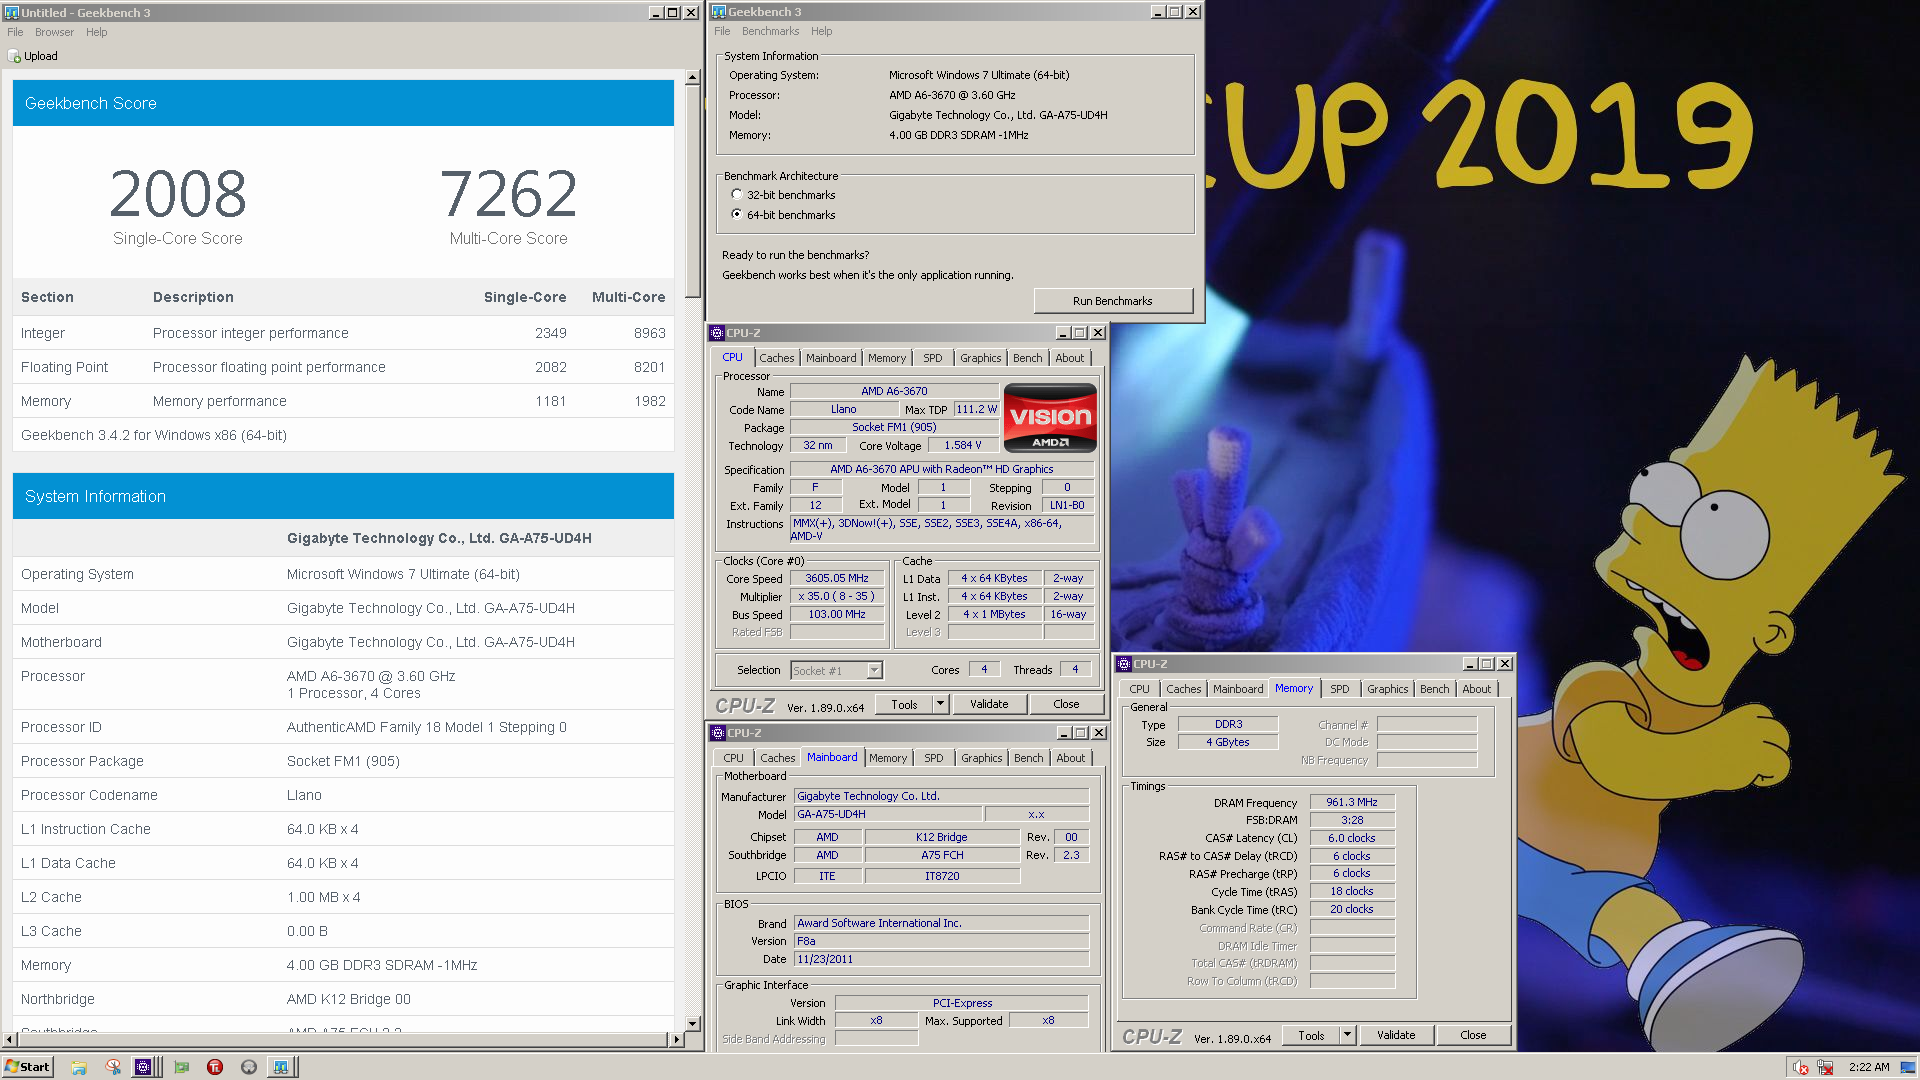Expand Tools arrow in CPU-Z Memory window

tap(1347, 1036)
